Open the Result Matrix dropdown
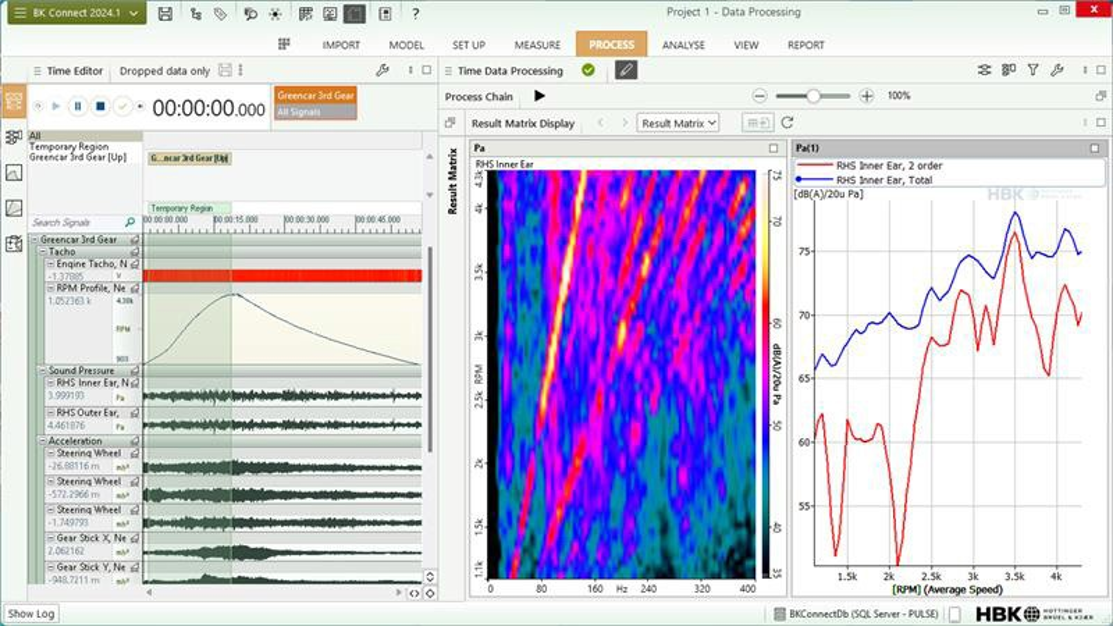1113x626 pixels. click(678, 123)
